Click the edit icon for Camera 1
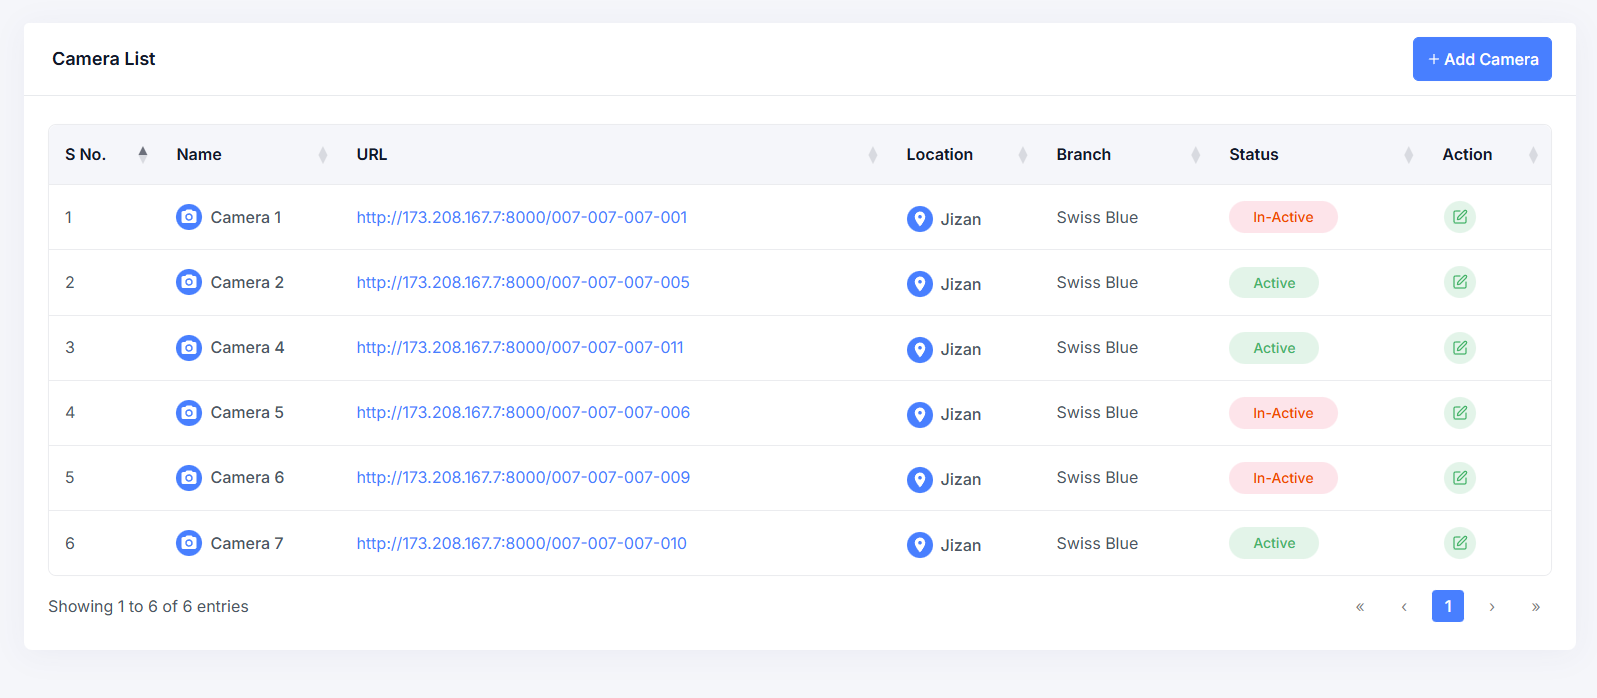 point(1459,217)
